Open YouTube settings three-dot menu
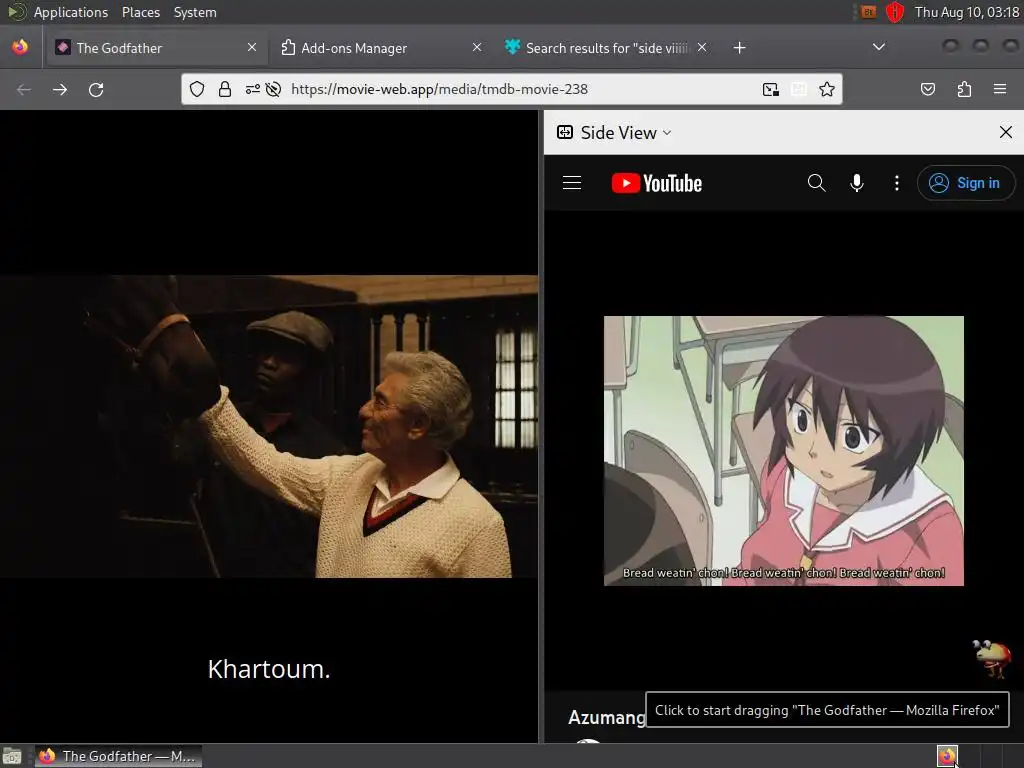The width and height of the screenshot is (1024, 768). 897,183
